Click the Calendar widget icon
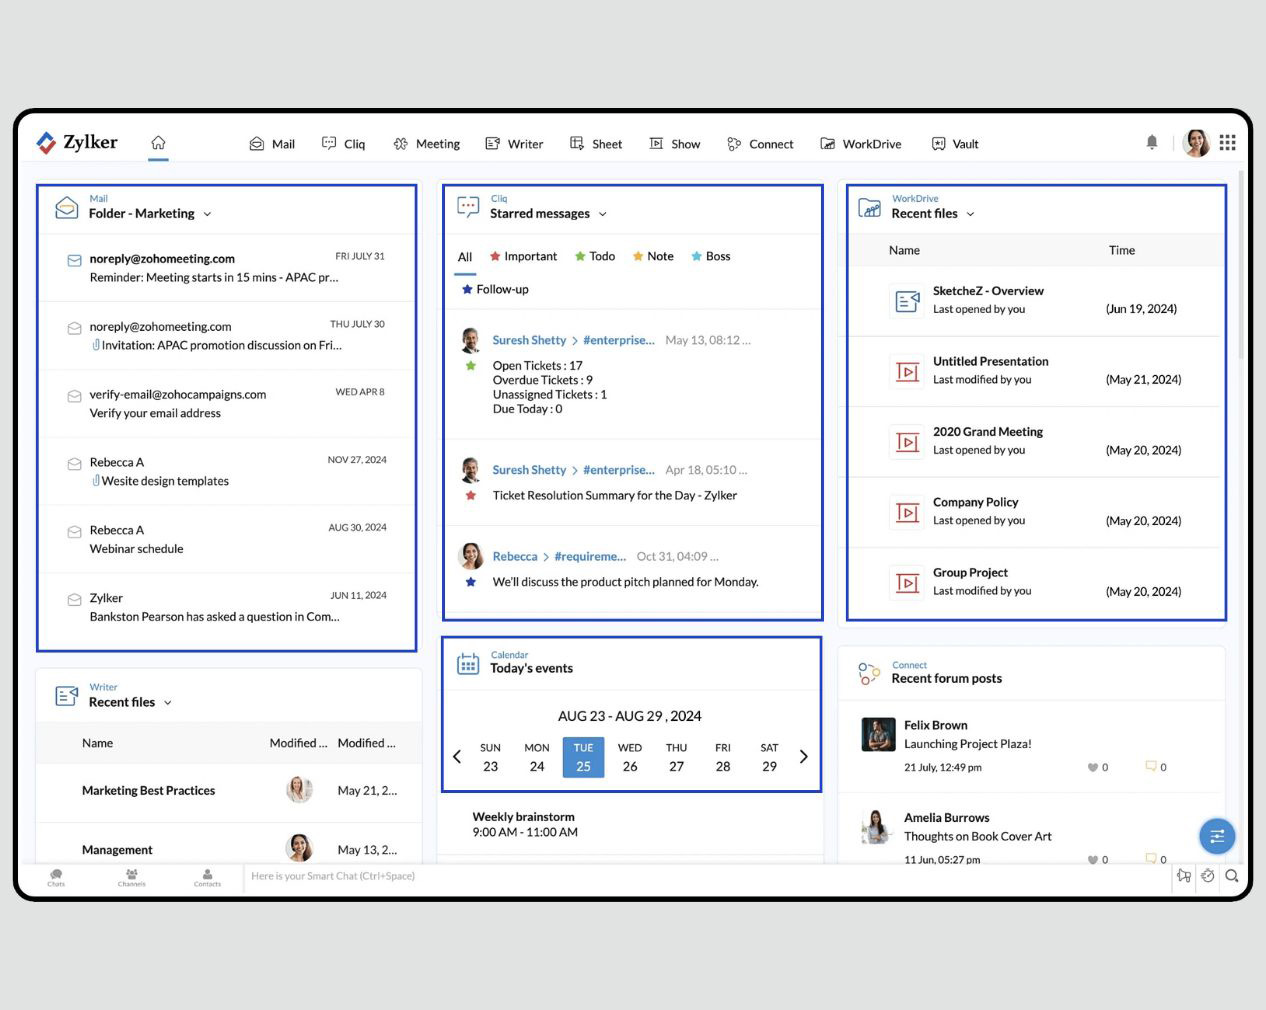Viewport: 1266px width, 1010px height. [x=468, y=663]
